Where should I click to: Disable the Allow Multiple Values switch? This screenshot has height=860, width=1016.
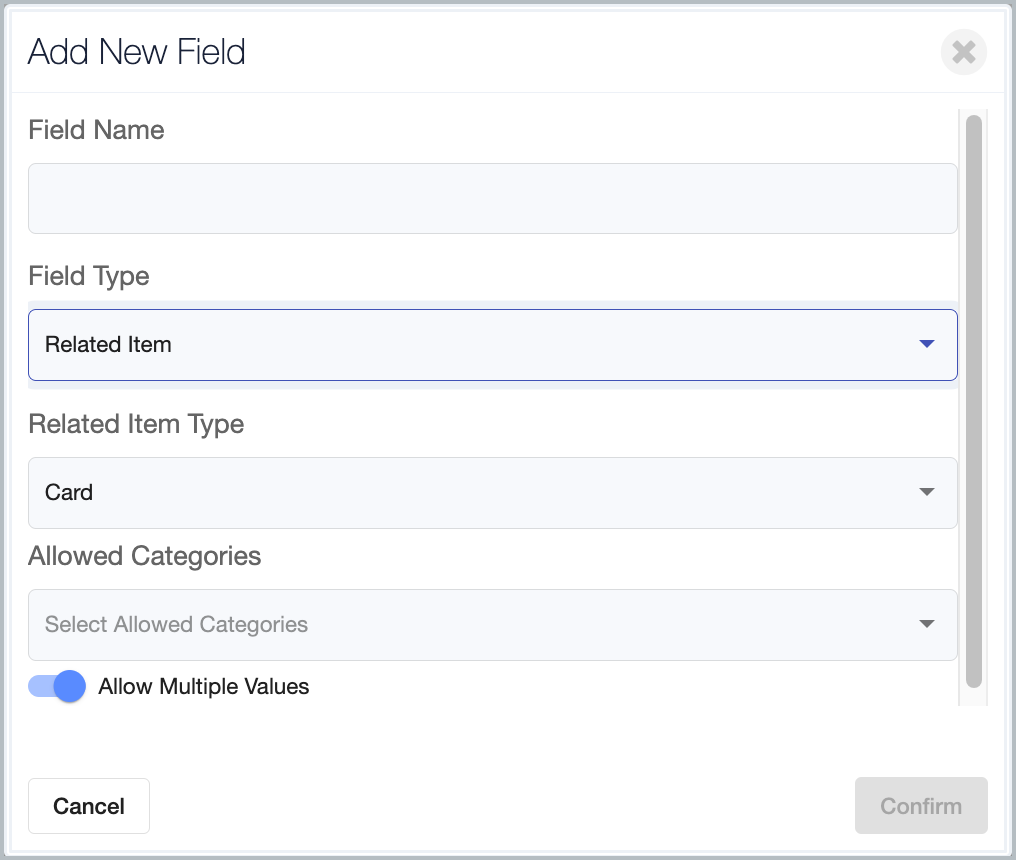point(58,687)
